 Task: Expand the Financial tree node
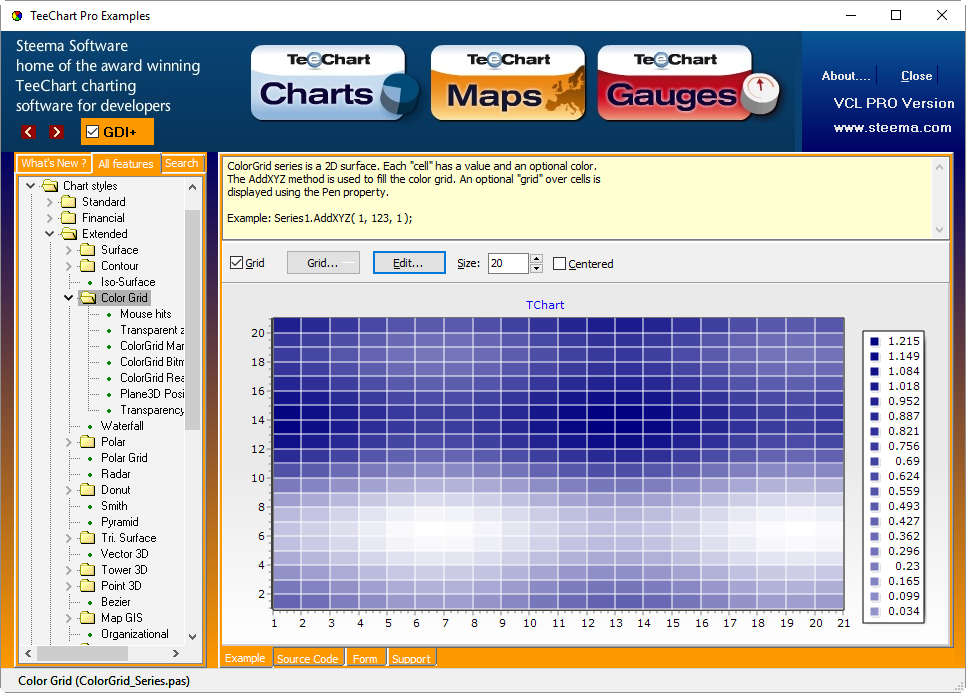pos(49,217)
